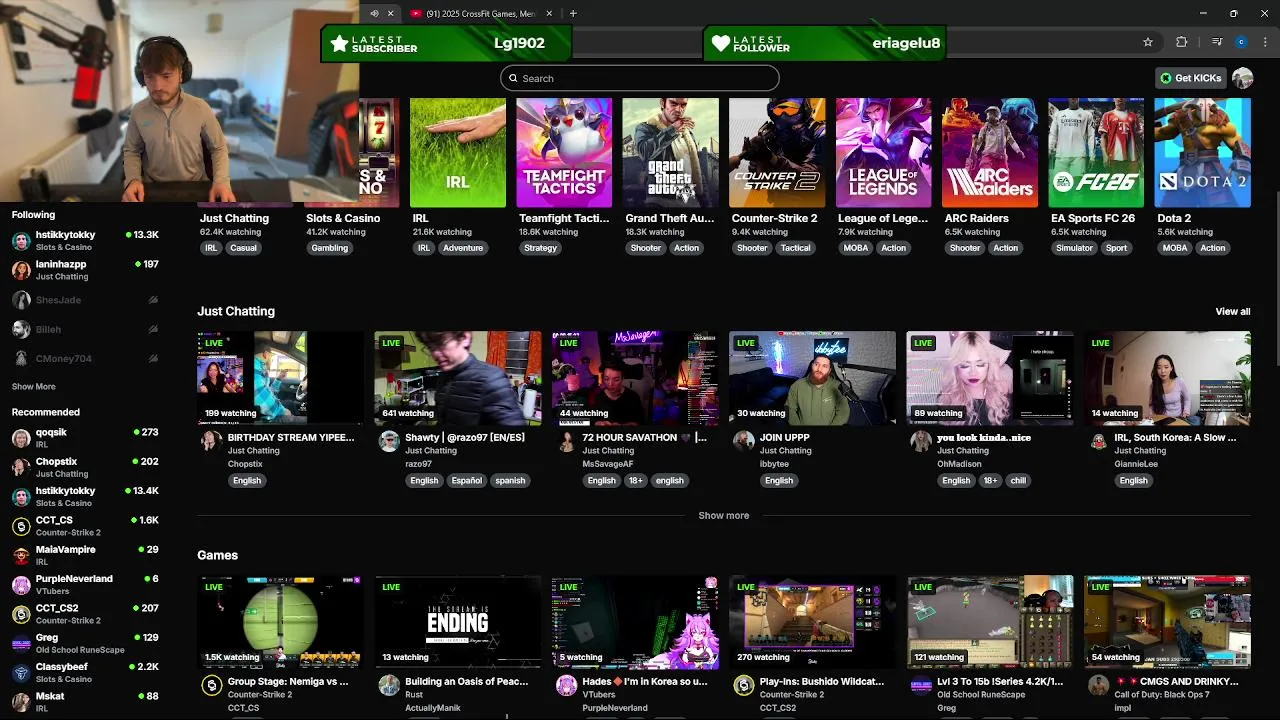Screen dimensions: 1280x720
Task: Open the Chrome profile icon
Action: (x=1241, y=42)
